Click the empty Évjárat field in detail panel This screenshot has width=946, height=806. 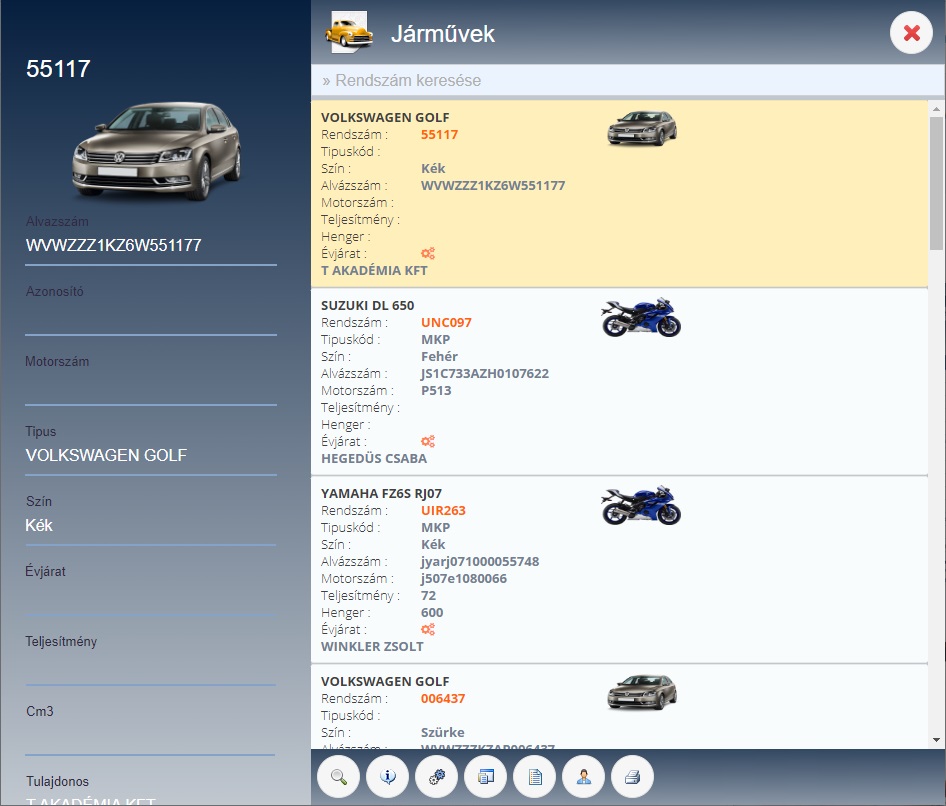pyautogui.click(x=151, y=597)
